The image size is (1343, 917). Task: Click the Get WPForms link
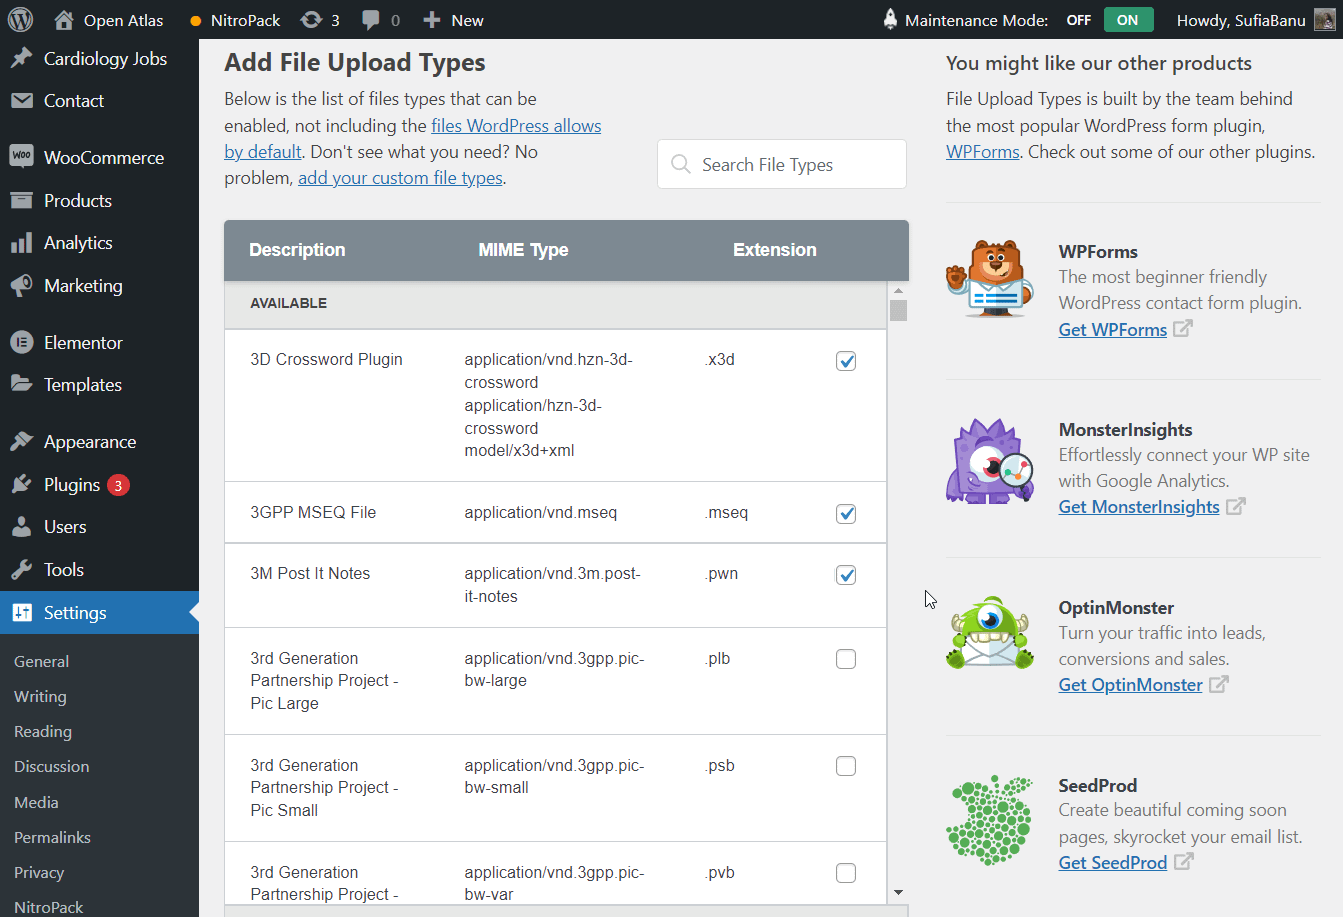coord(1113,330)
